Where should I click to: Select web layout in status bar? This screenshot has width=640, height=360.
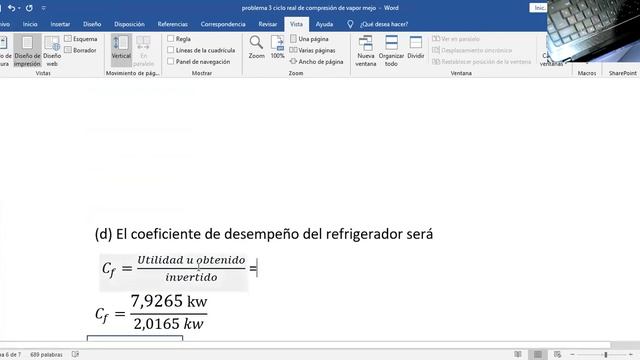[x=557, y=354]
